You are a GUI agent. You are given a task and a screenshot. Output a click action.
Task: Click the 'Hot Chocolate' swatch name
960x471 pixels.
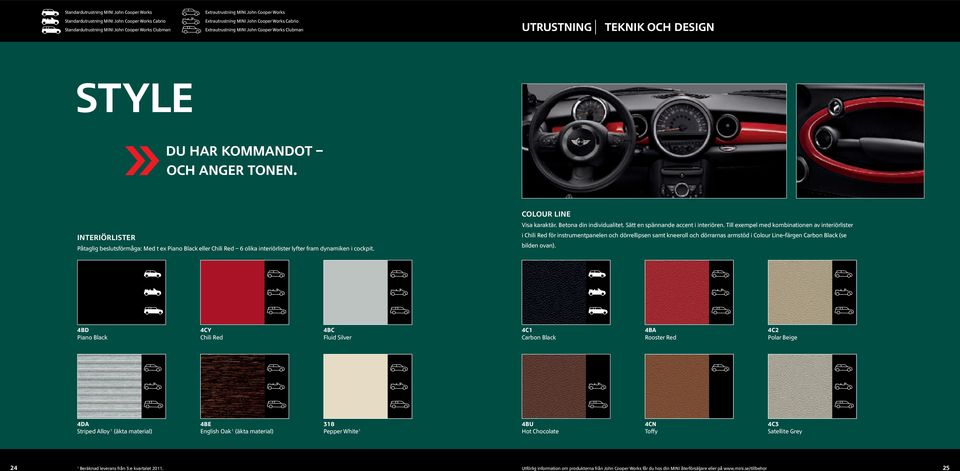coord(540,431)
